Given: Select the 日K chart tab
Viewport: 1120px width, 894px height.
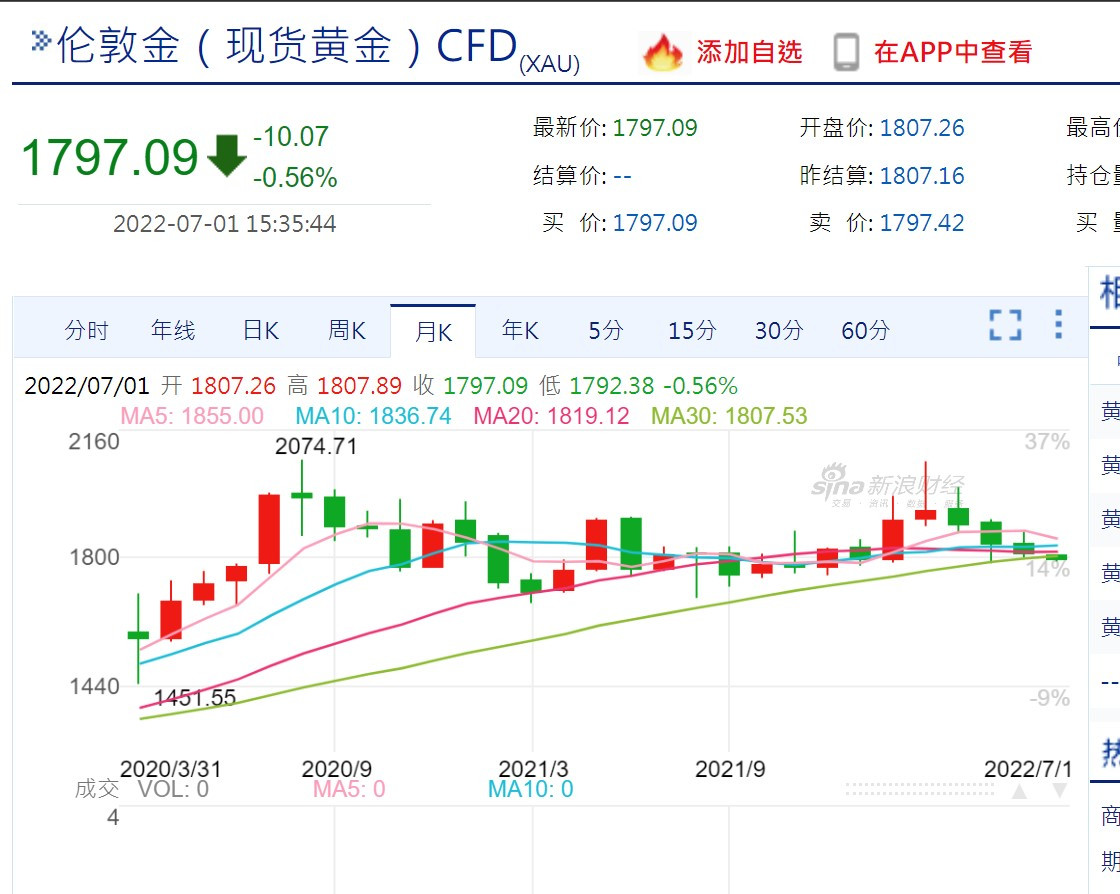Looking at the screenshot, I should (x=261, y=331).
